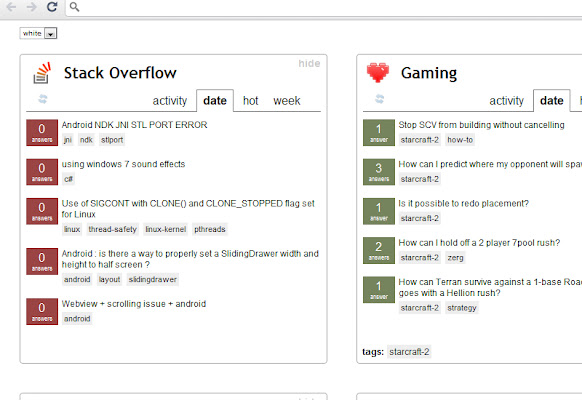The image size is (582, 400).
Task: Open Is it possible to redo placement
Action: [464, 203]
